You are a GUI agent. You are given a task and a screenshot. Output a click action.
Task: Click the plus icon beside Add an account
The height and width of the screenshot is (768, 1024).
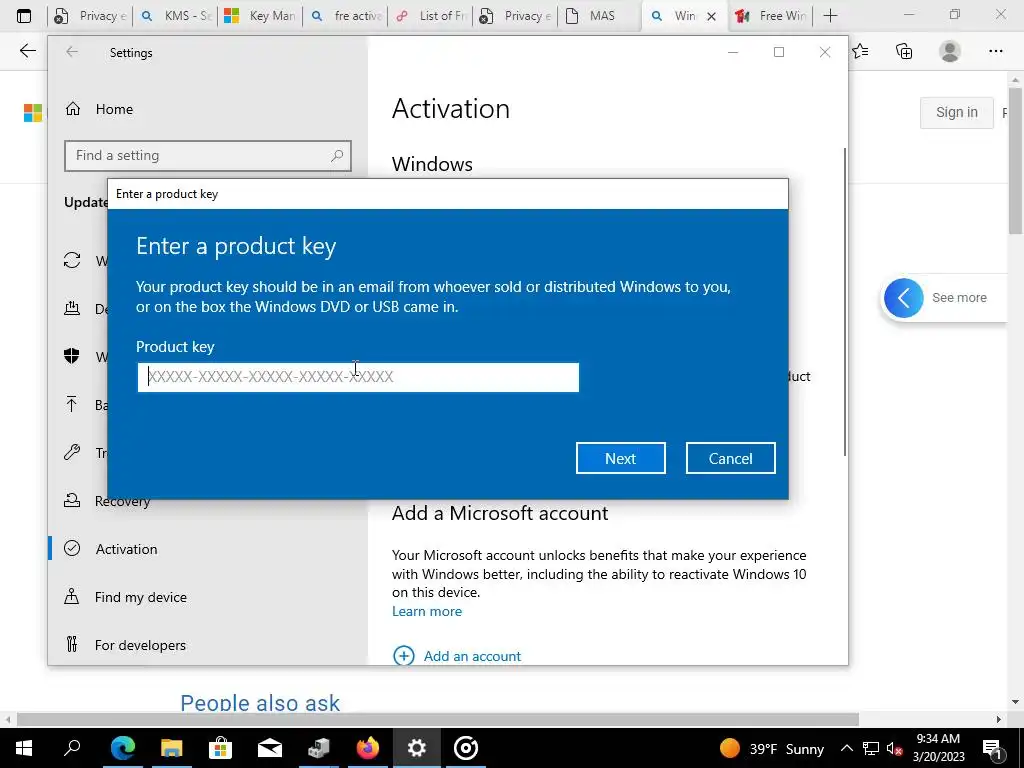tap(404, 656)
